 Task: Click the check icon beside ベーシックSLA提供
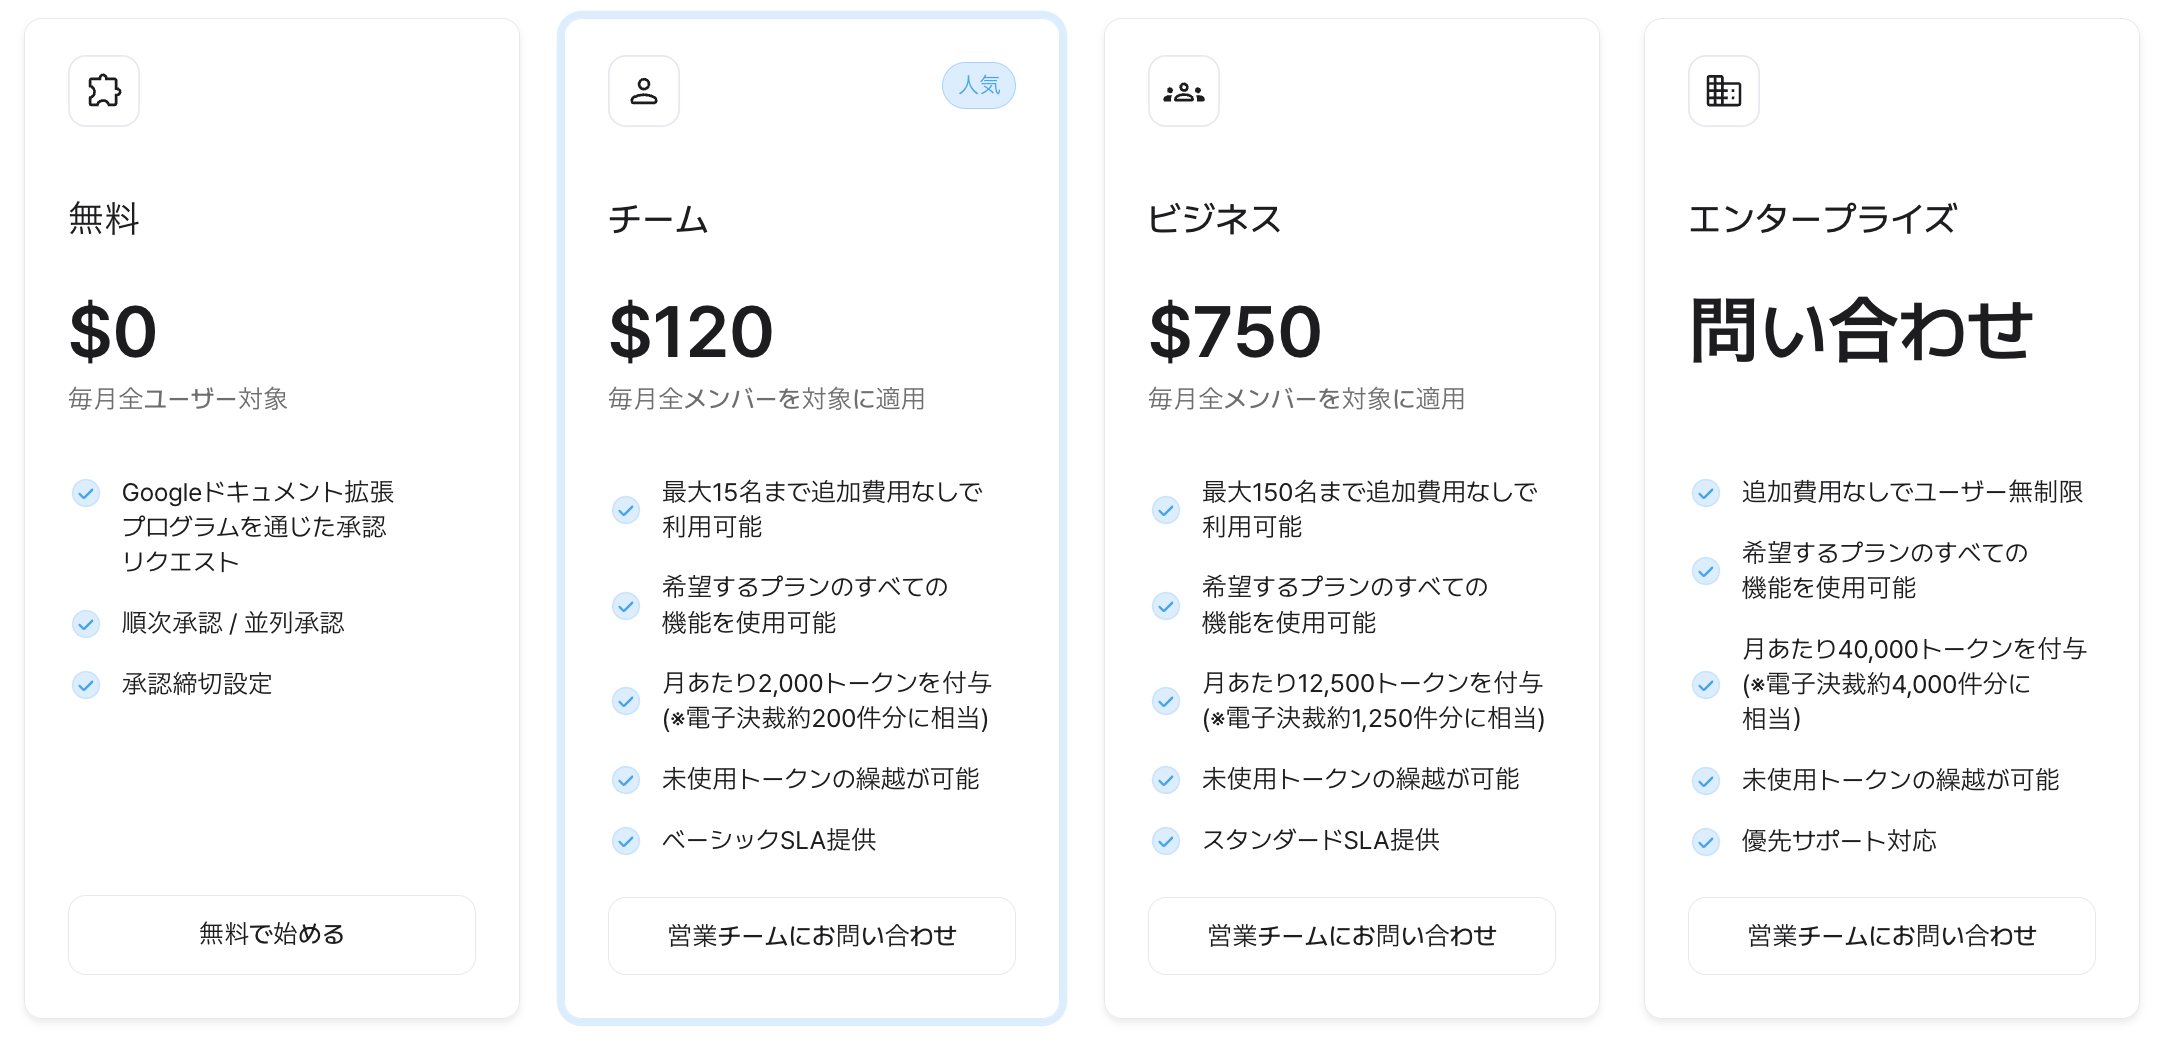(x=626, y=841)
